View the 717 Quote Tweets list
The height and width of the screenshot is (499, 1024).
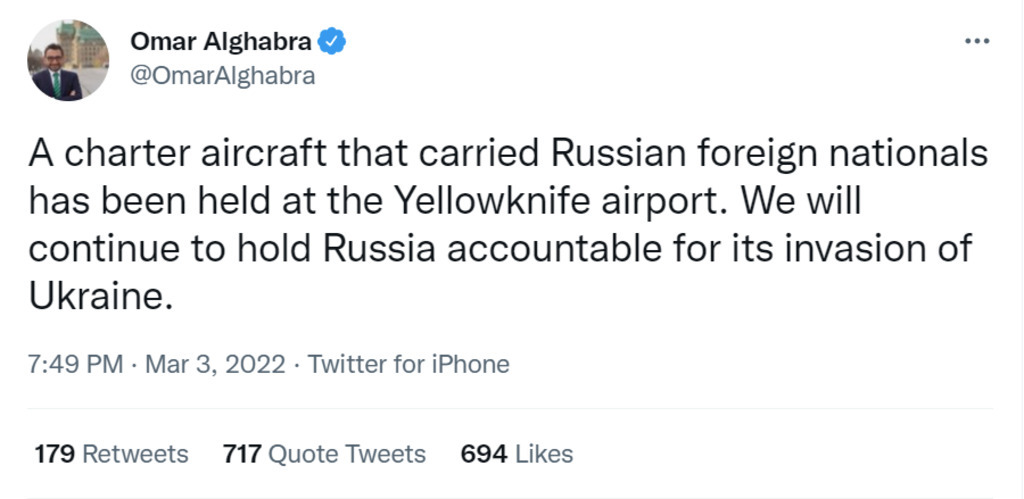point(325,454)
